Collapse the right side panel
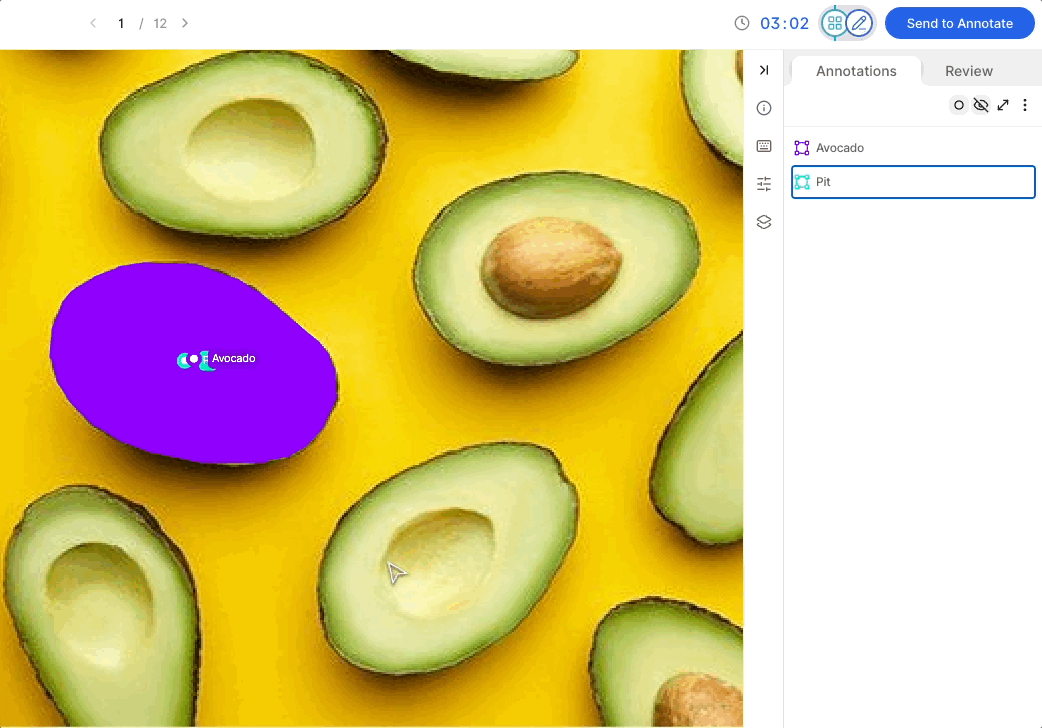Viewport: 1042px width, 728px height. click(764, 70)
